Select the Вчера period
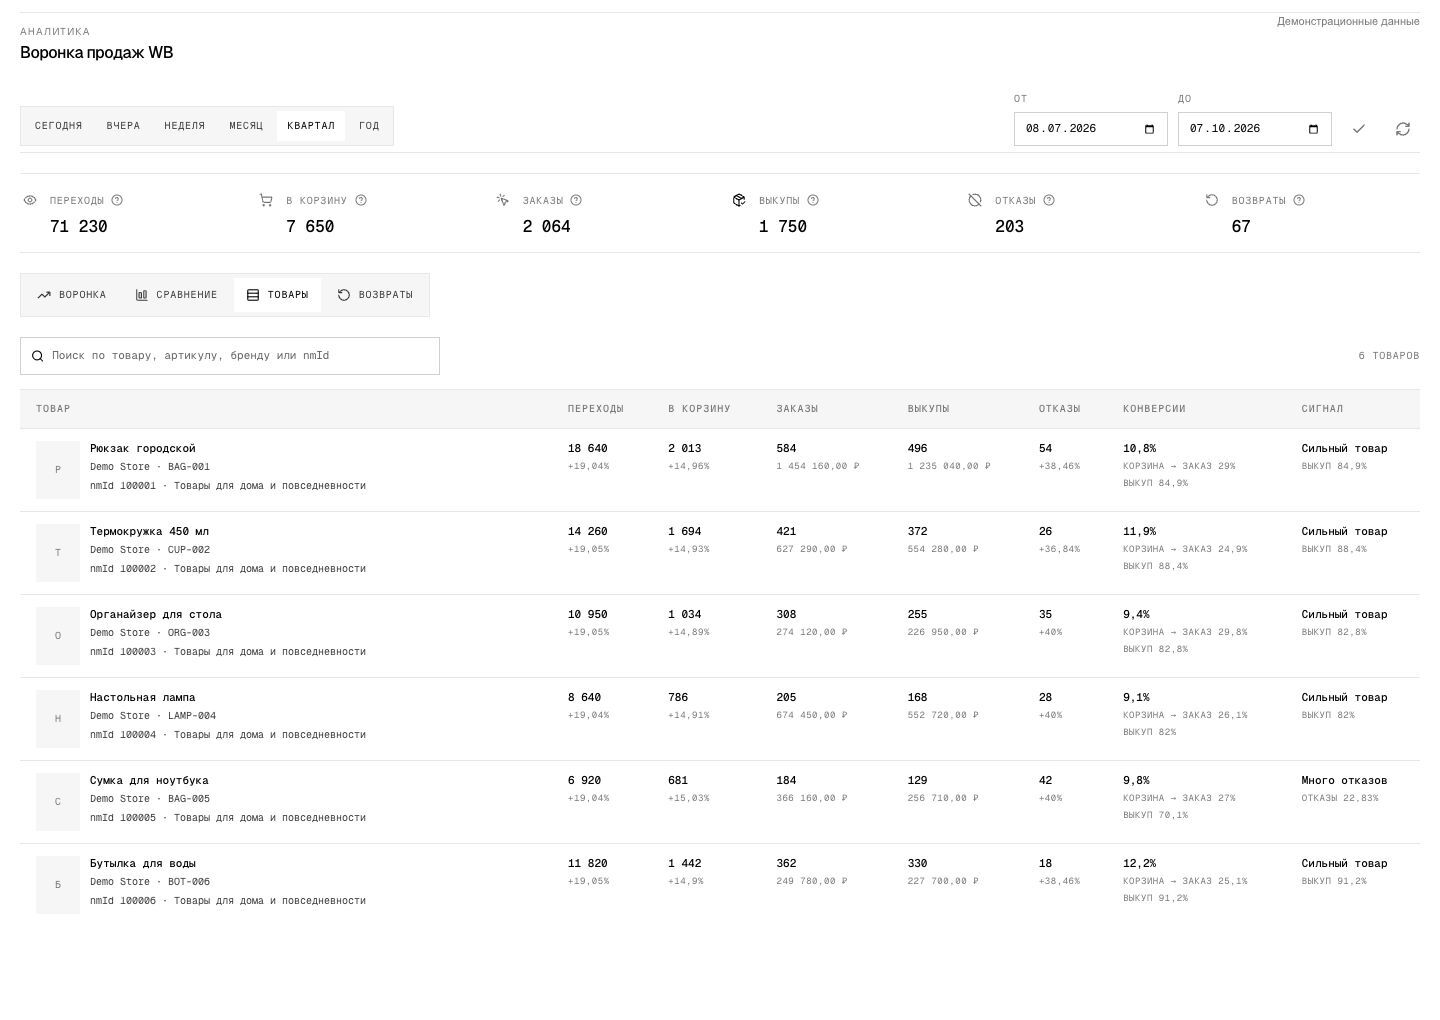 coord(123,126)
